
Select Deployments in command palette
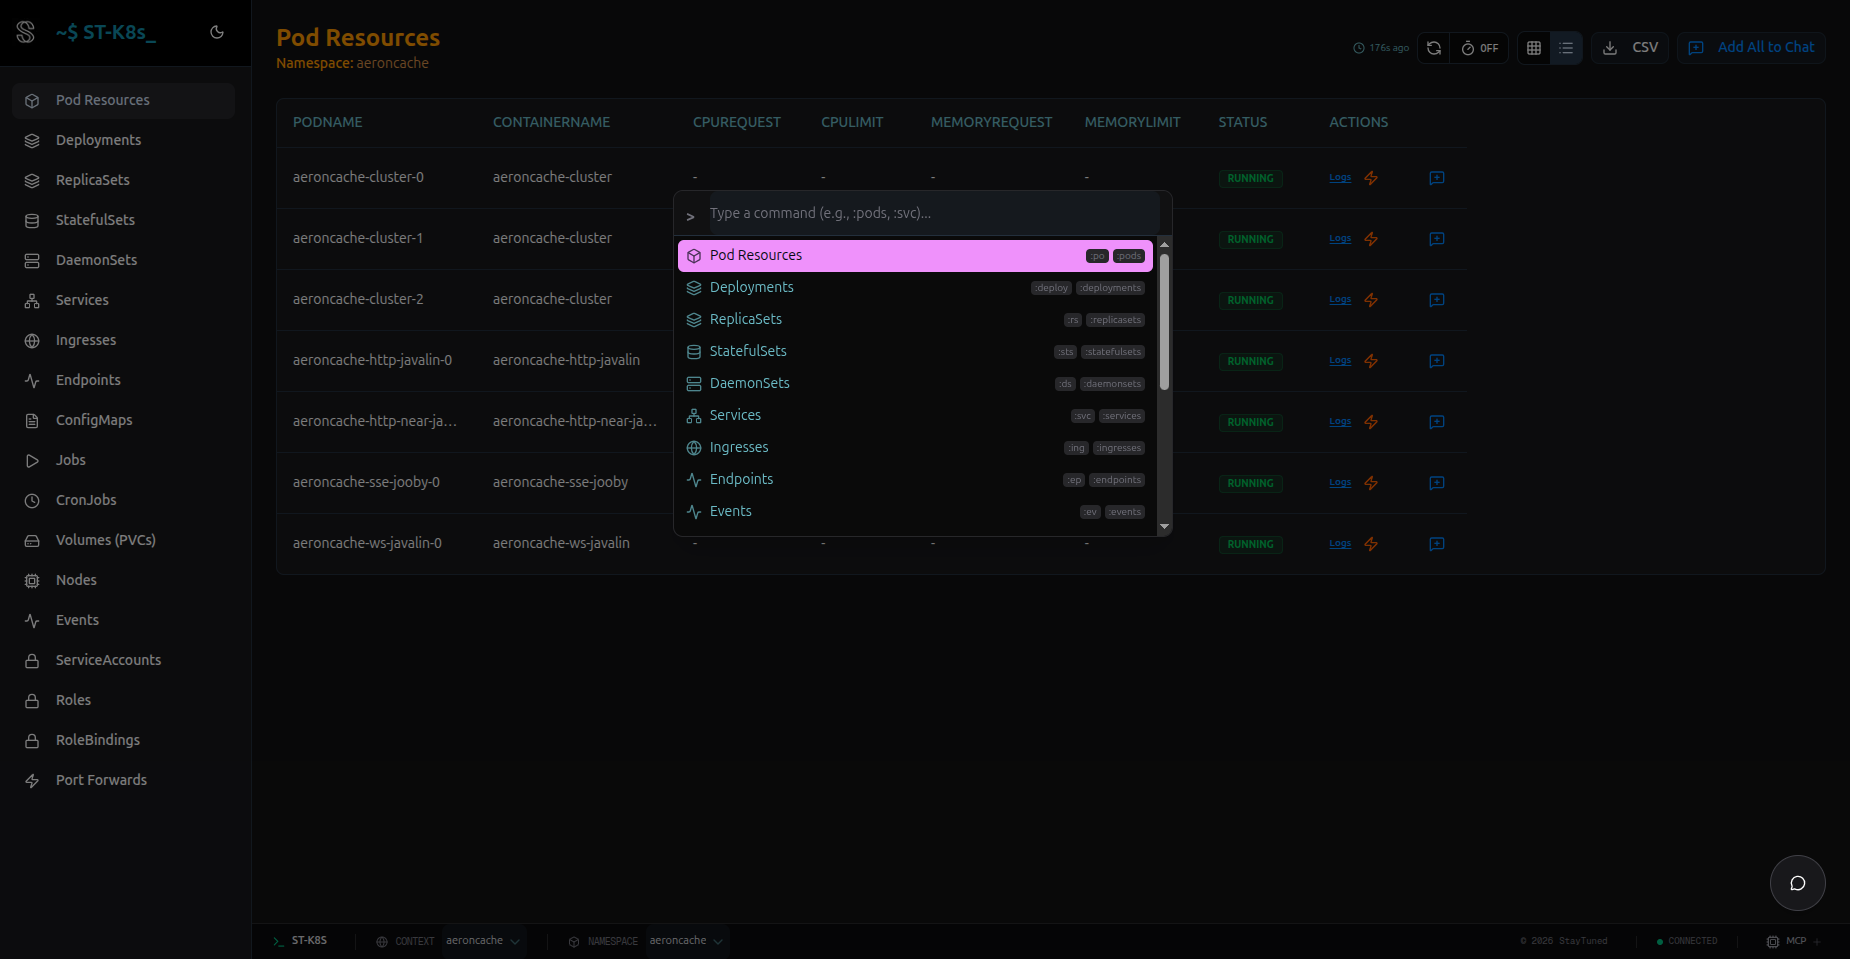pyautogui.click(x=915, y=288)
